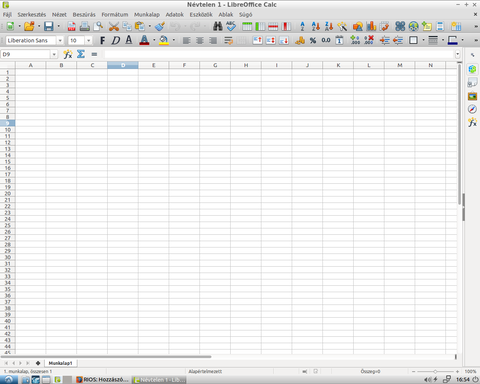This screenshot has height=384, width=480.
Task: Open the sidebar Gallery picture icon
Action: [472, 96]
